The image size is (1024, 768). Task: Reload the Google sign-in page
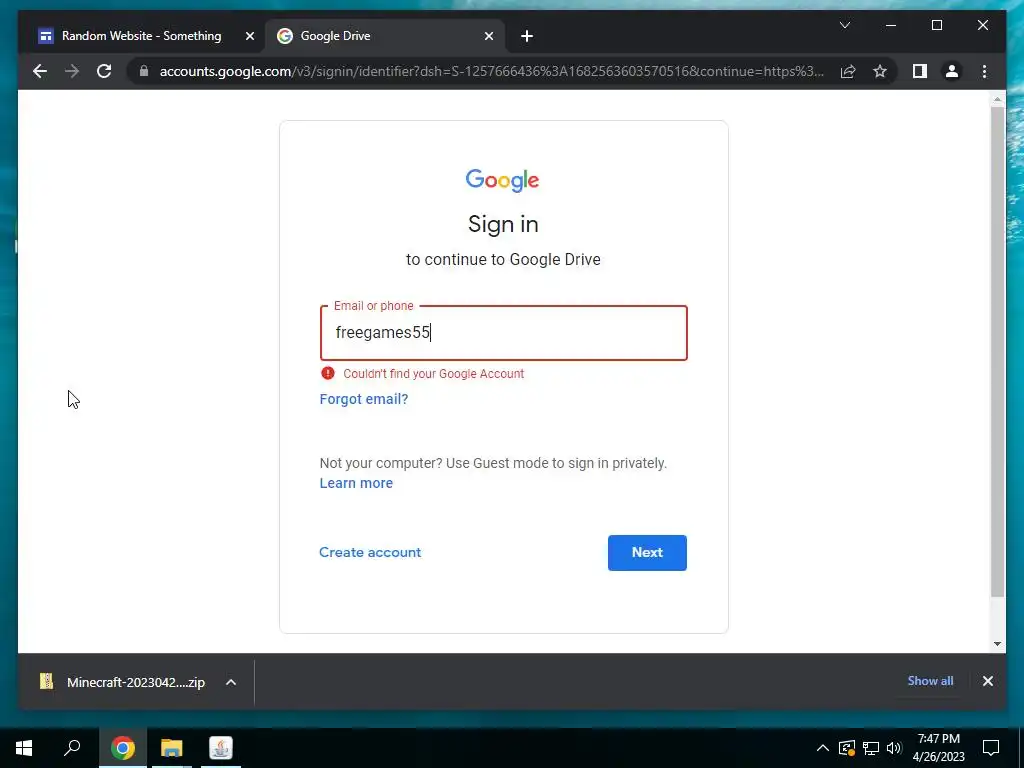point(104,71)
